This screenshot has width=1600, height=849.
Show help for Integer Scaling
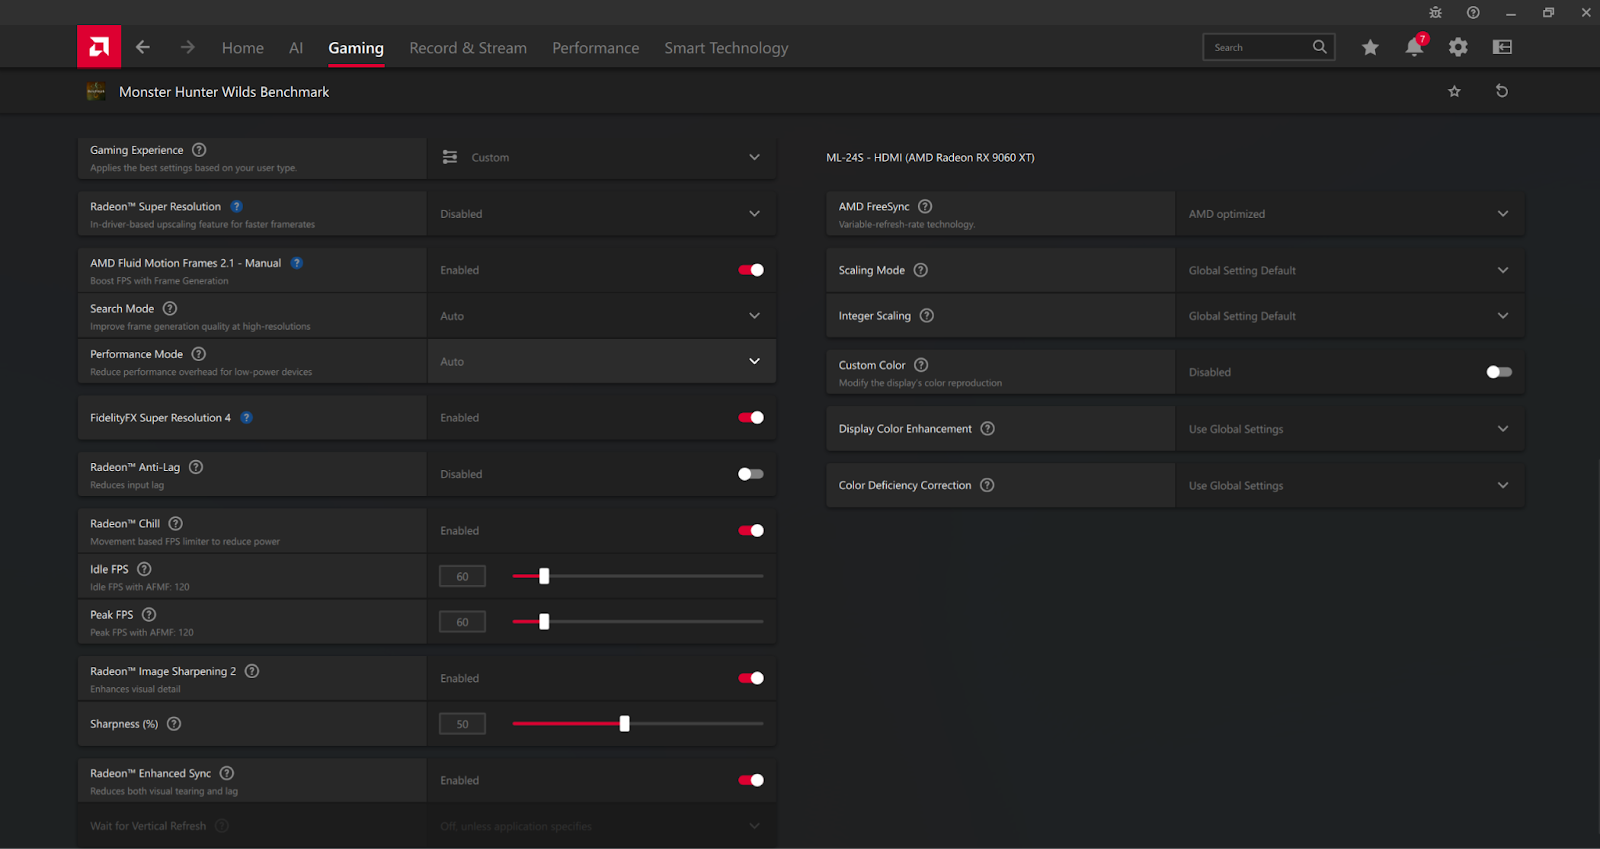(x=927, y=316)
